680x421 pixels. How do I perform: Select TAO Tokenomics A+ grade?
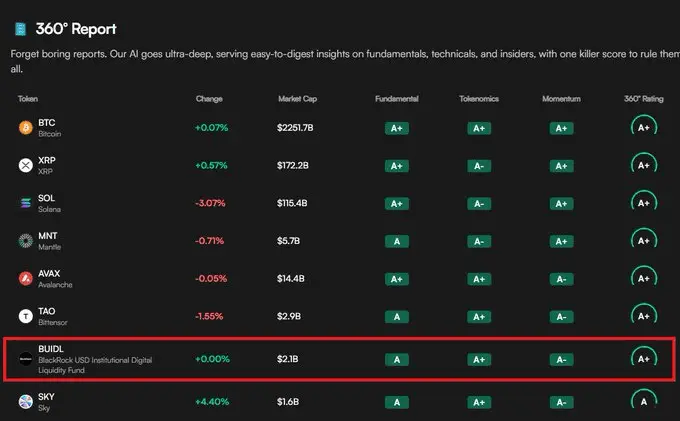coord(479,317)
